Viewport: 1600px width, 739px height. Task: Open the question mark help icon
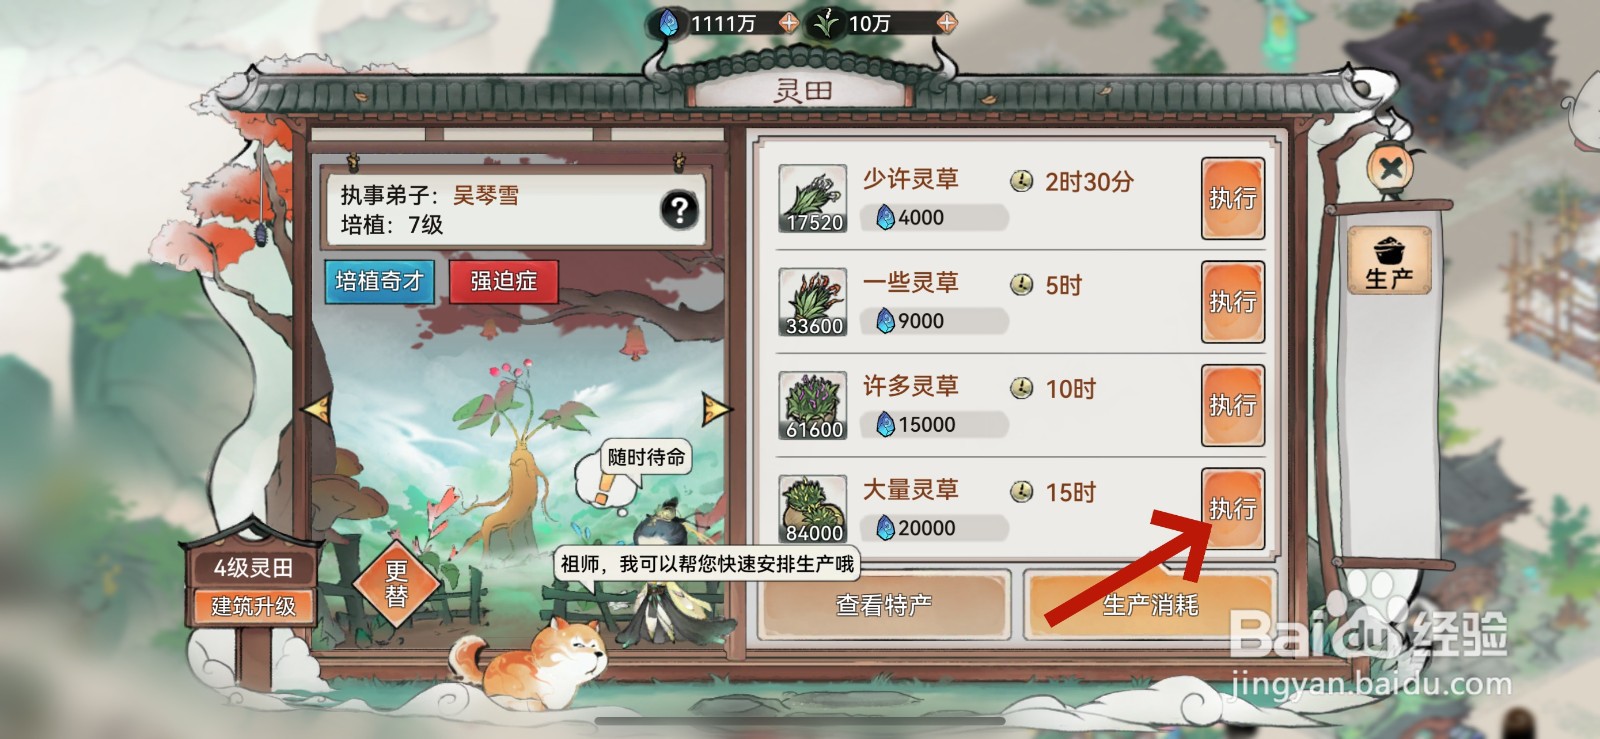(x=679, y=210)
